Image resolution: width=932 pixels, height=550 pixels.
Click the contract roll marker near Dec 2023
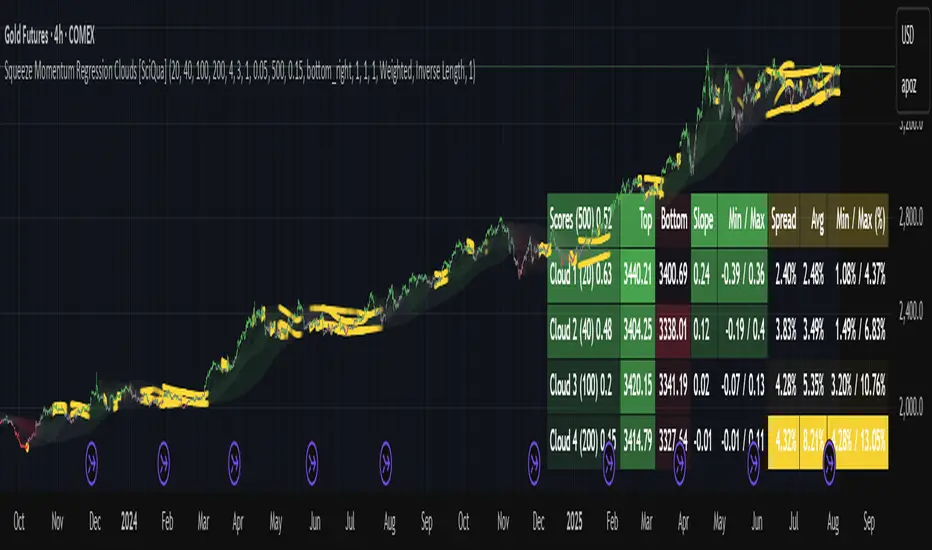92,463
